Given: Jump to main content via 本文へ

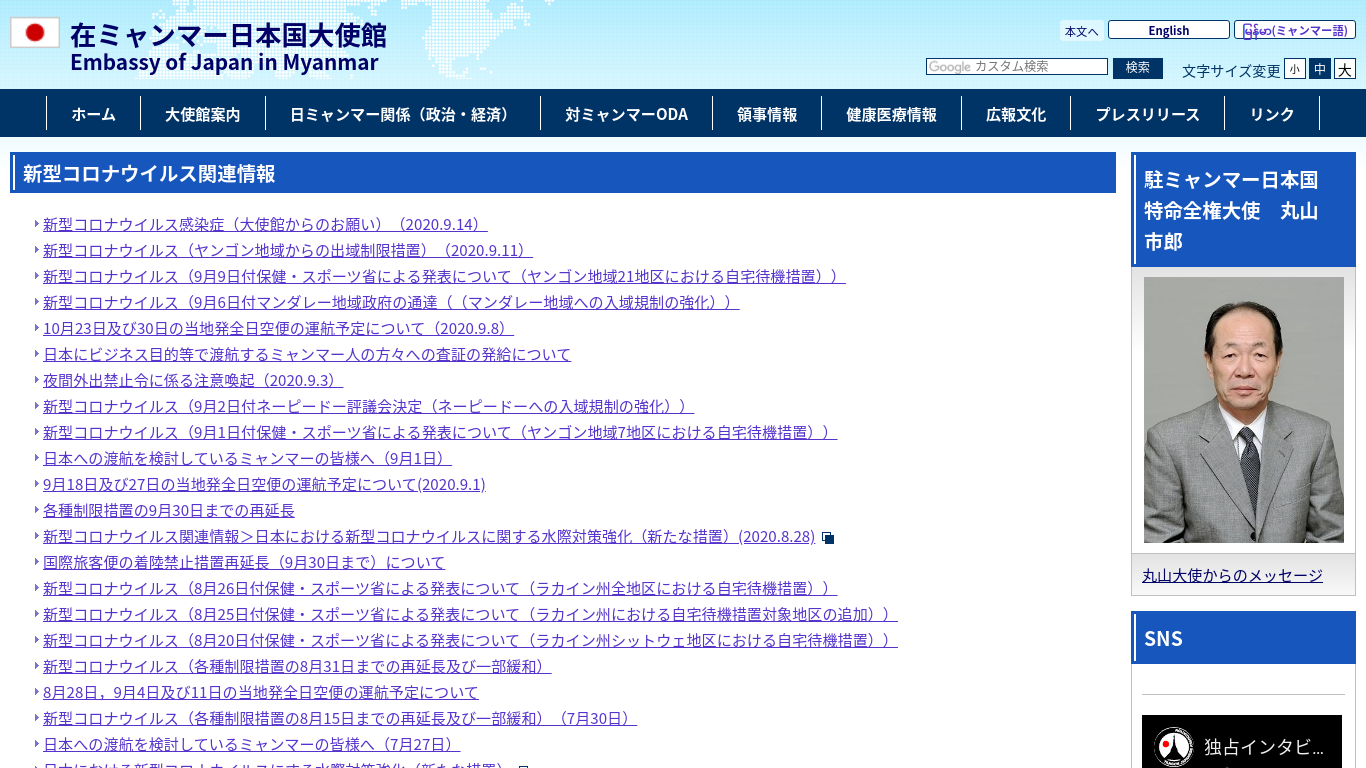Looking at the screenshot, I should click(1082, 31).
